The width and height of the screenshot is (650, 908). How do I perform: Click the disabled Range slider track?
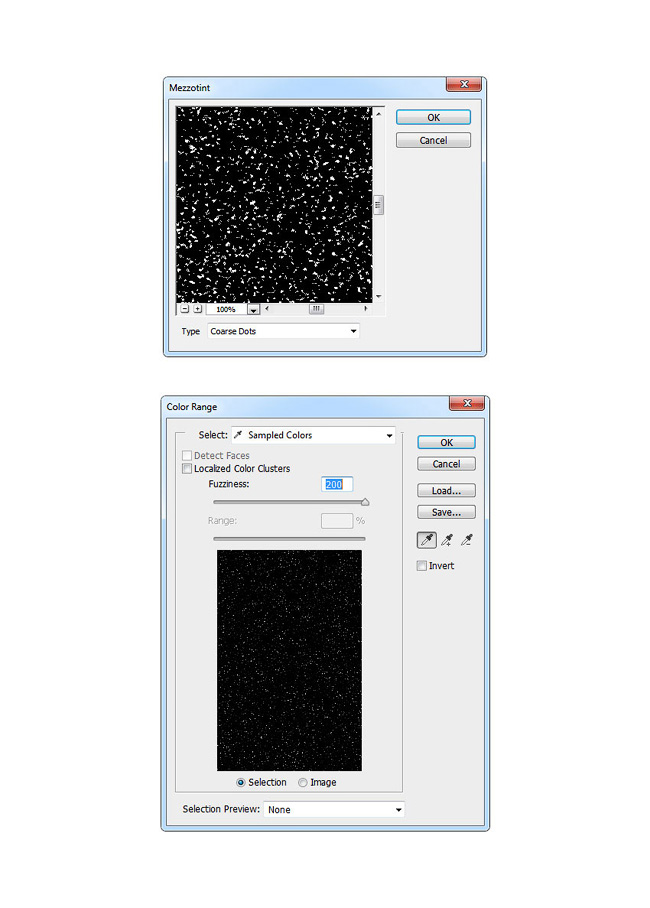point(289,539)
